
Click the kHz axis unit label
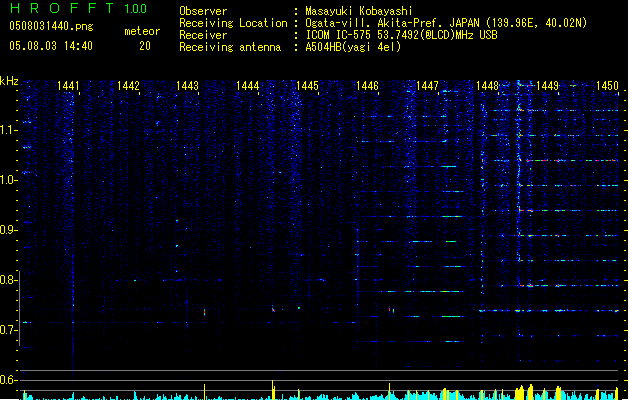tap(9, 81)
